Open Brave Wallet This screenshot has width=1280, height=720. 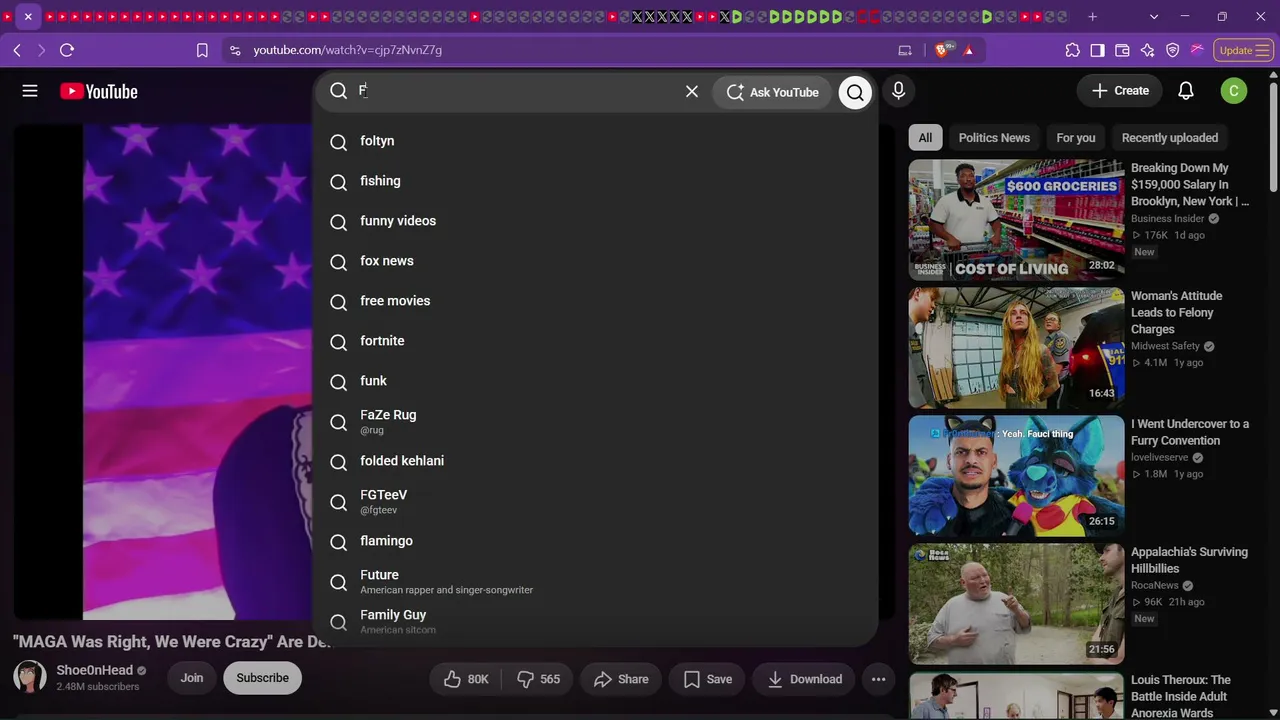tap(1123, 50)
